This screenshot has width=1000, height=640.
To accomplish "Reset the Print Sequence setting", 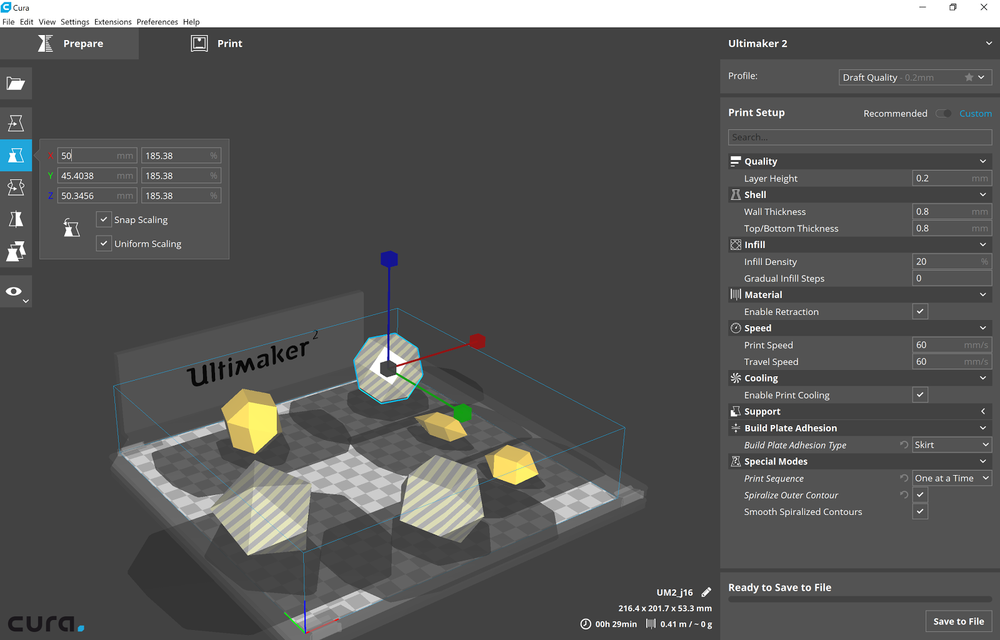I will pyautogui.click(x=904, y=478).
